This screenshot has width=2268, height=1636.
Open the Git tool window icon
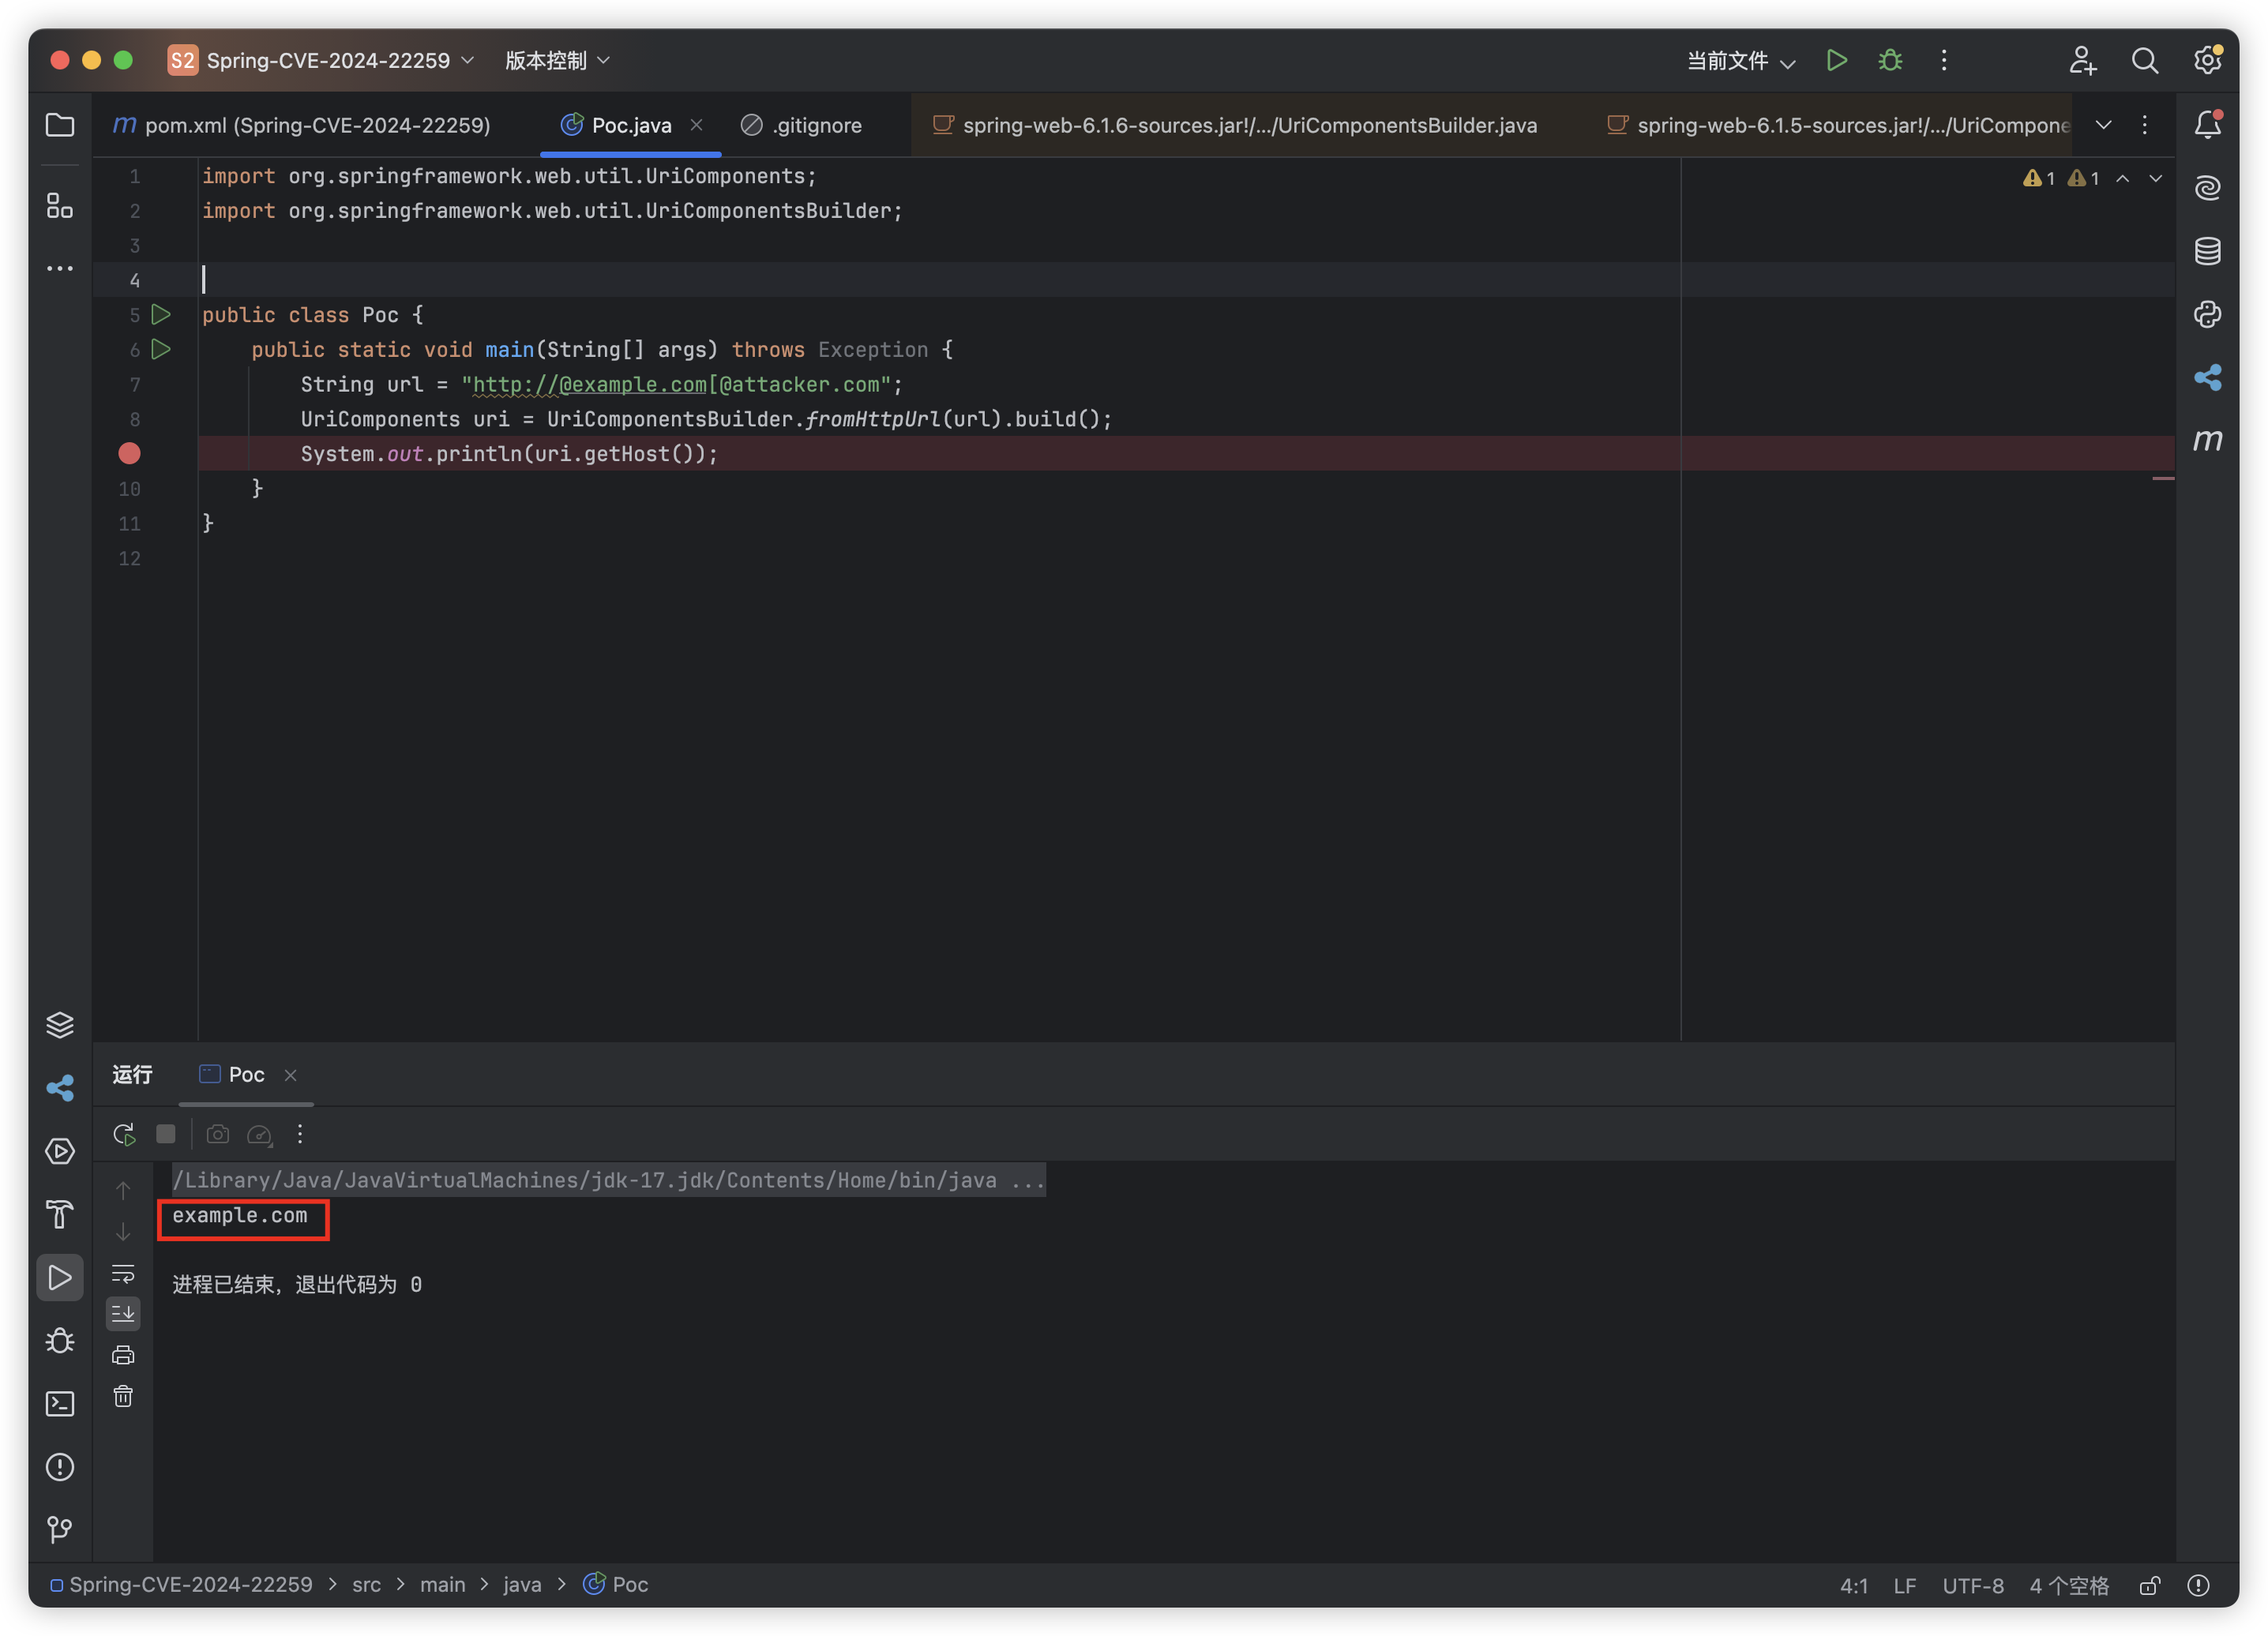(x=60, y=1530)
